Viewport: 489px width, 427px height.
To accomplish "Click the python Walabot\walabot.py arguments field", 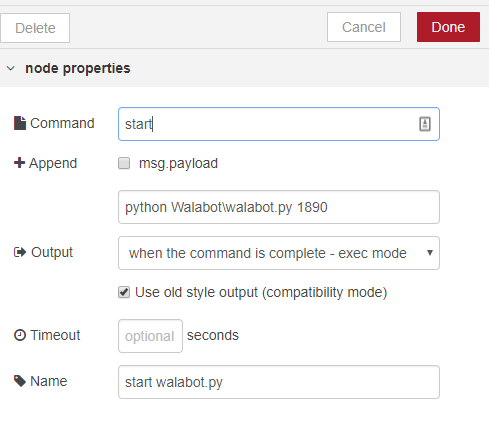I will click(x=279, y=207).
